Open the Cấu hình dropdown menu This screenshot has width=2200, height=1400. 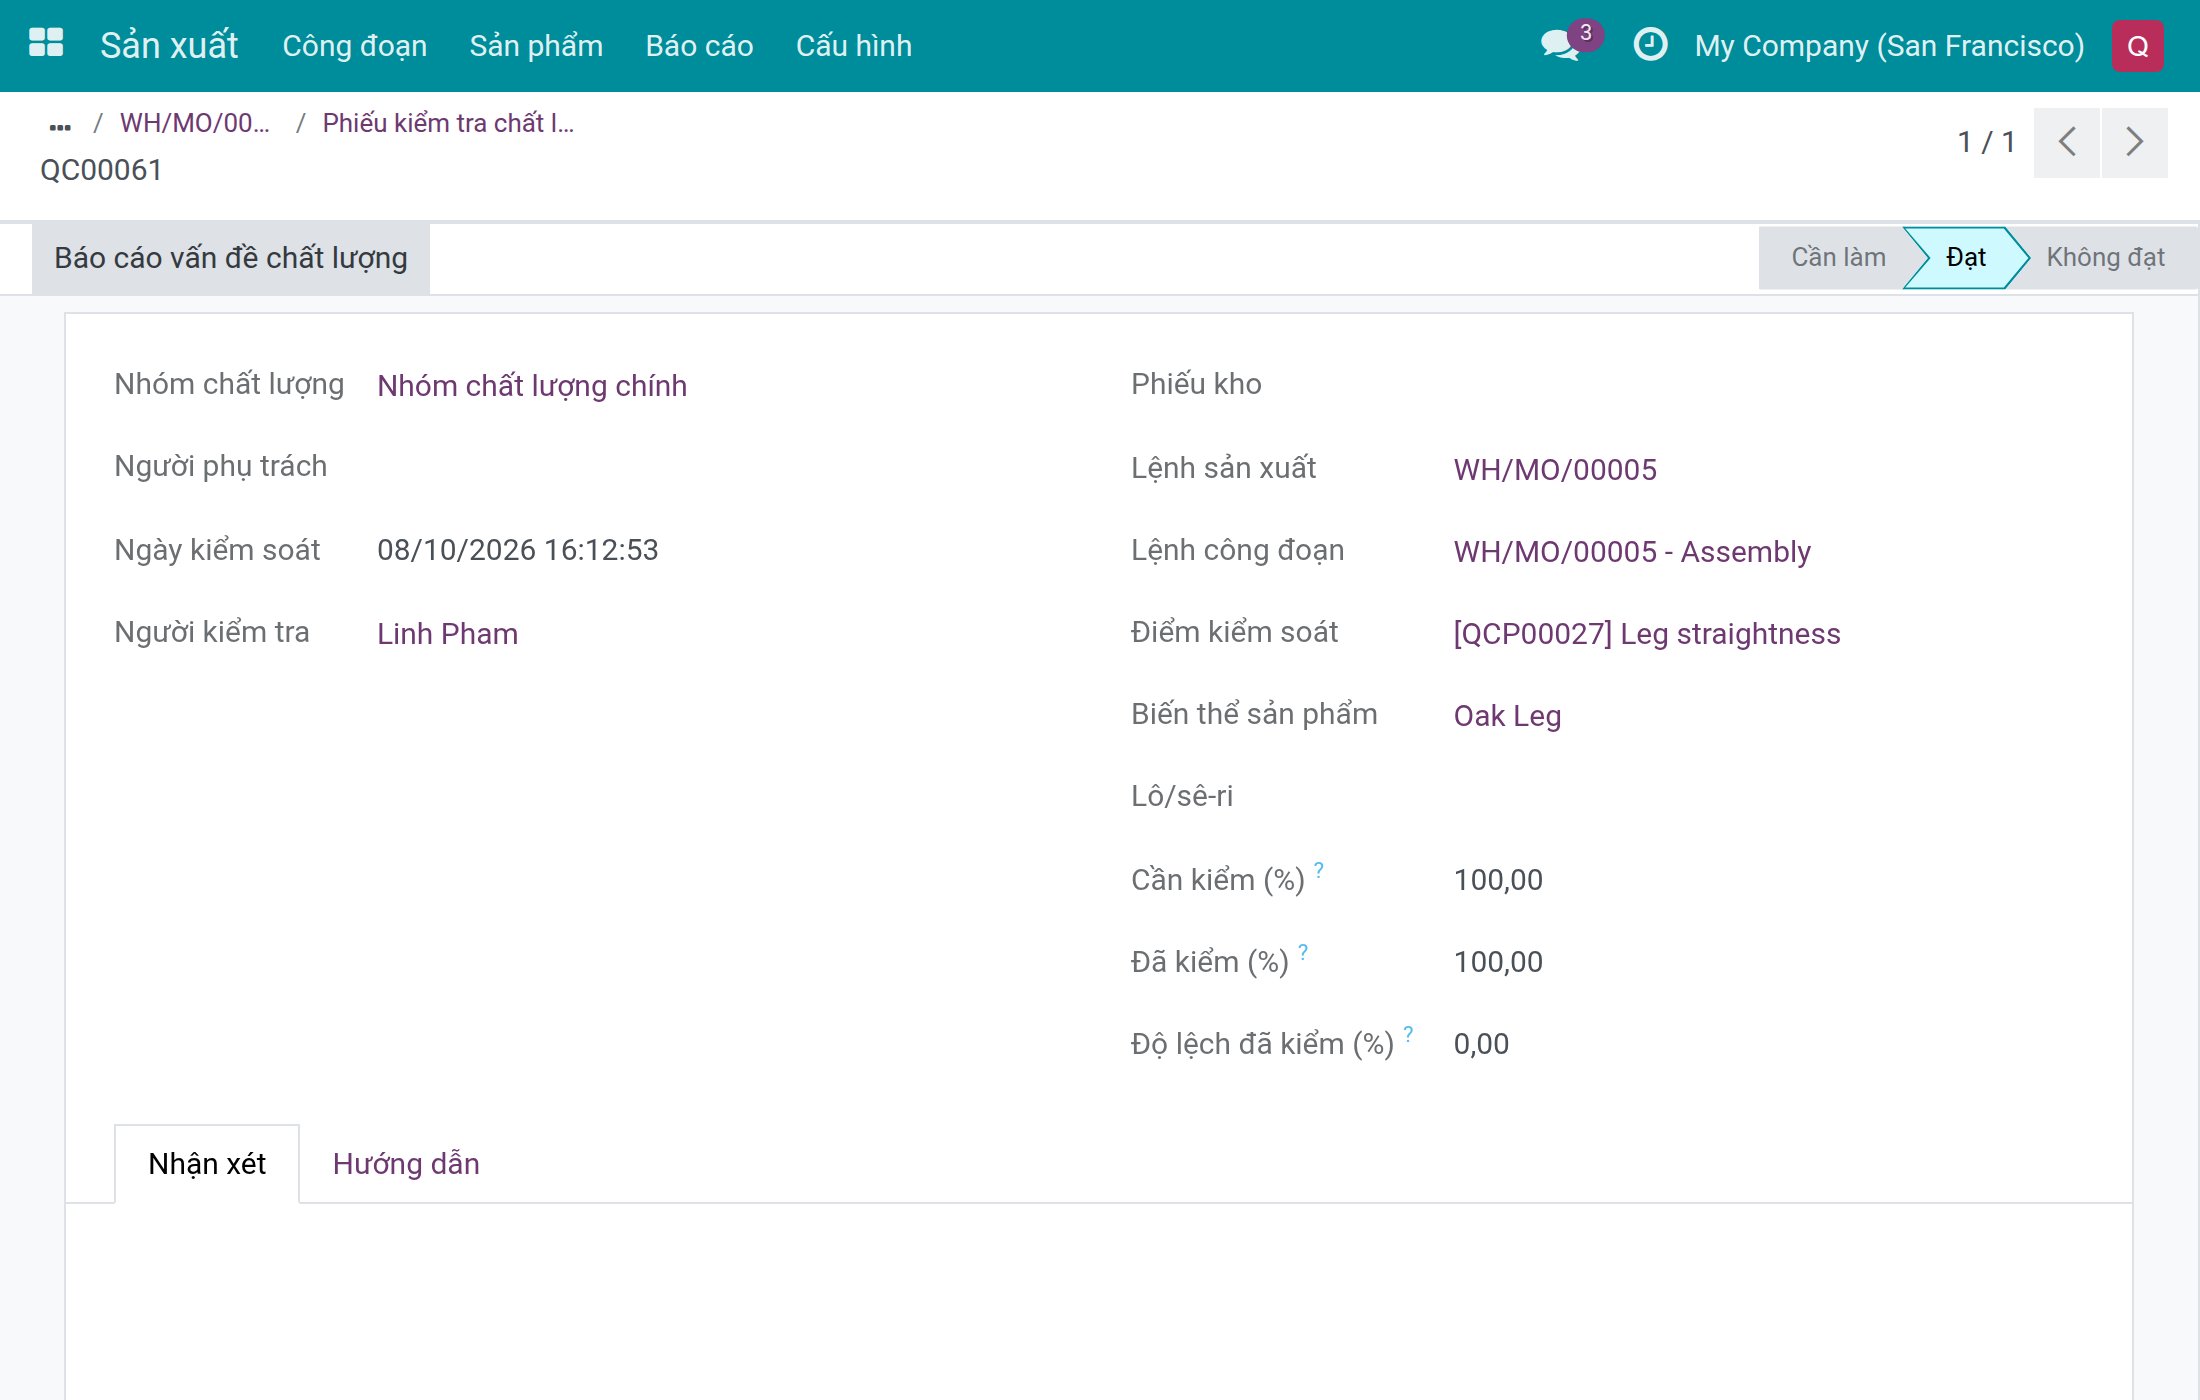853,46
